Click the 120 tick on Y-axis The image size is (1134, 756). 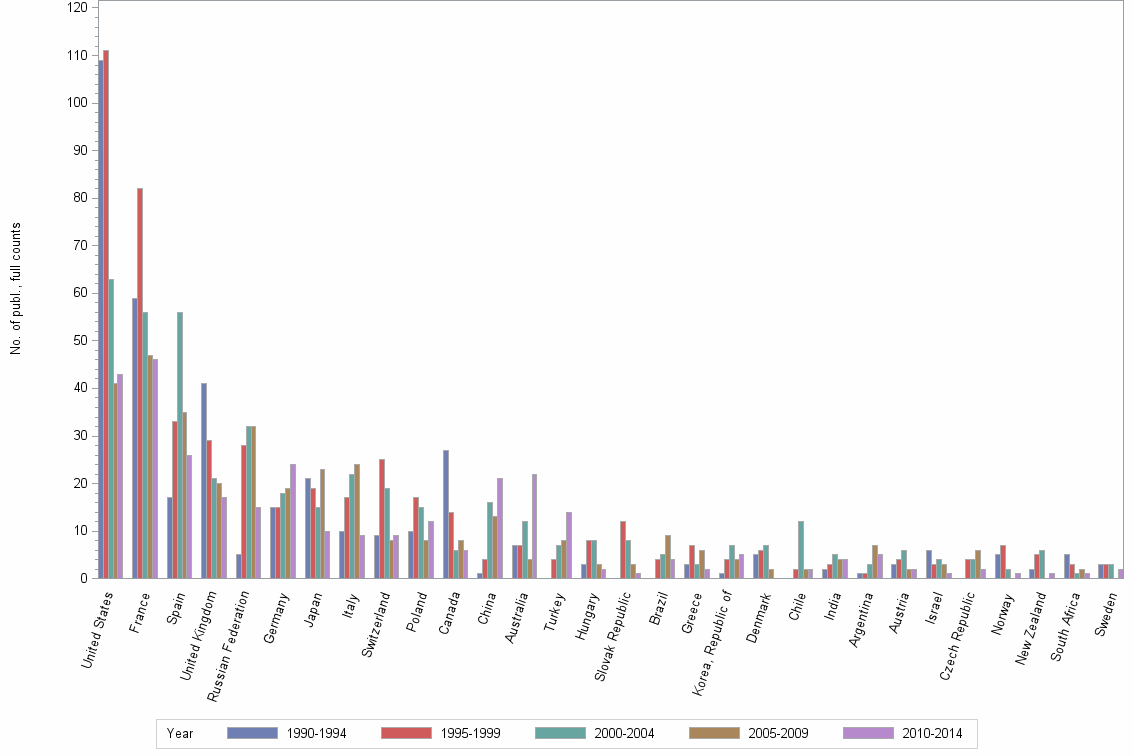pos(76,7)
